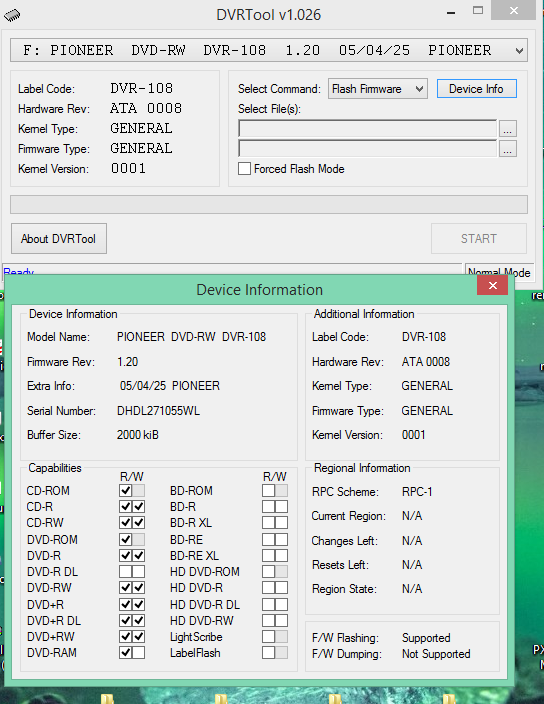Click Firmware Rev 1.20 value

[127, 361]
